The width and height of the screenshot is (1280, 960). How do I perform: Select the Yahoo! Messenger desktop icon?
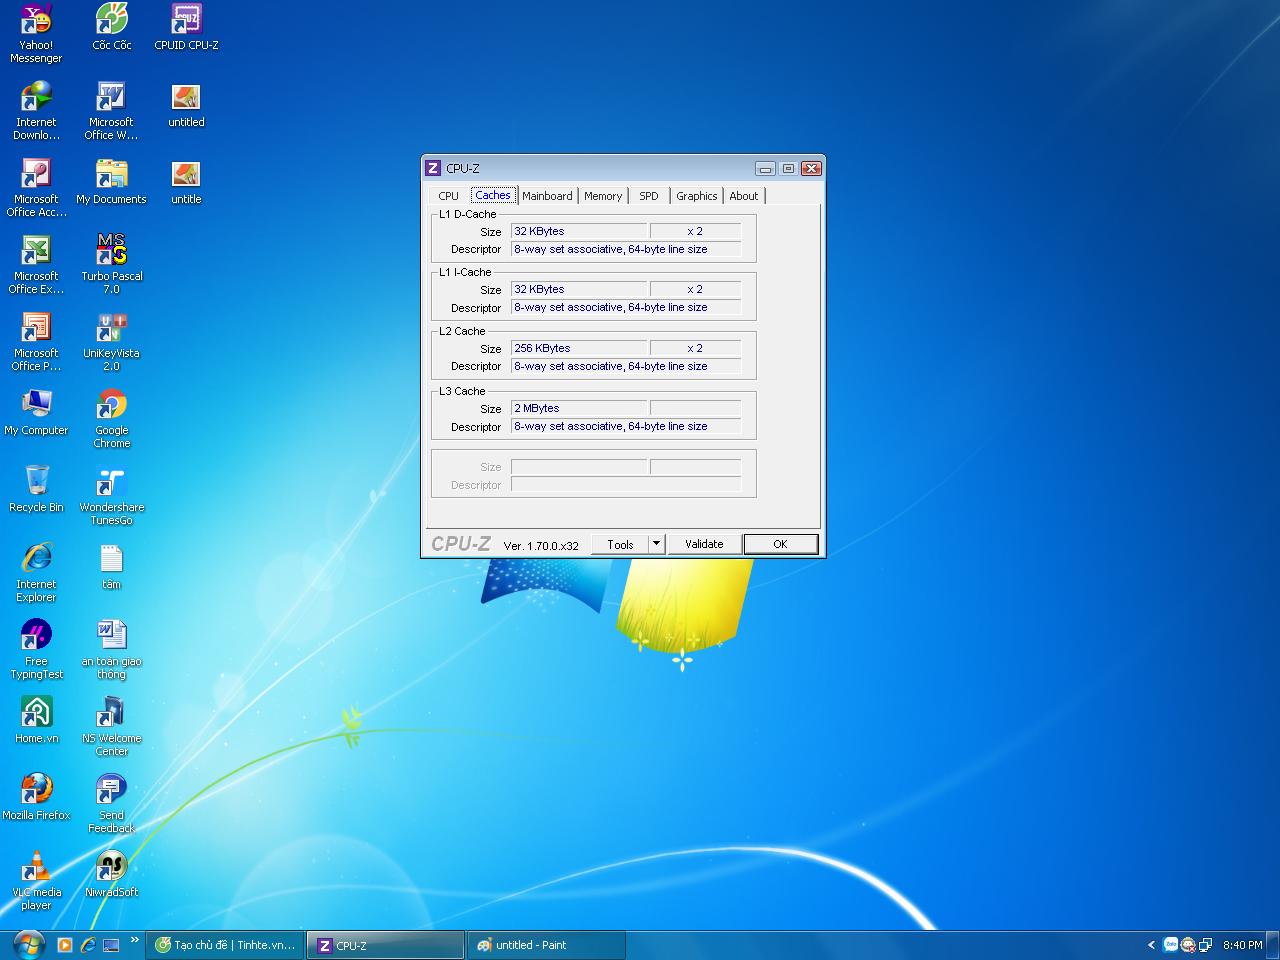[x=36, y=33]
